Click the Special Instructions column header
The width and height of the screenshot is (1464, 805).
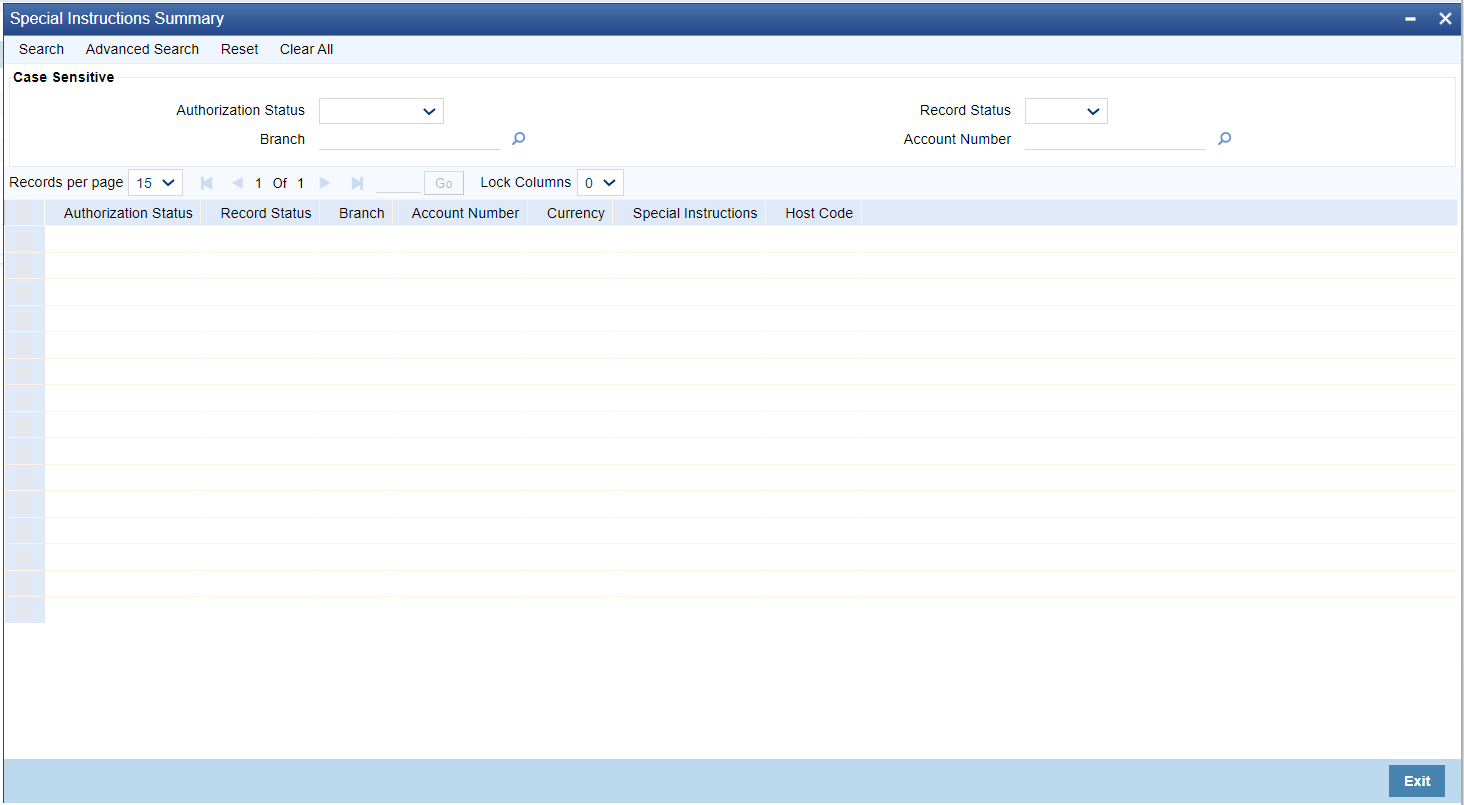[695, 213]
